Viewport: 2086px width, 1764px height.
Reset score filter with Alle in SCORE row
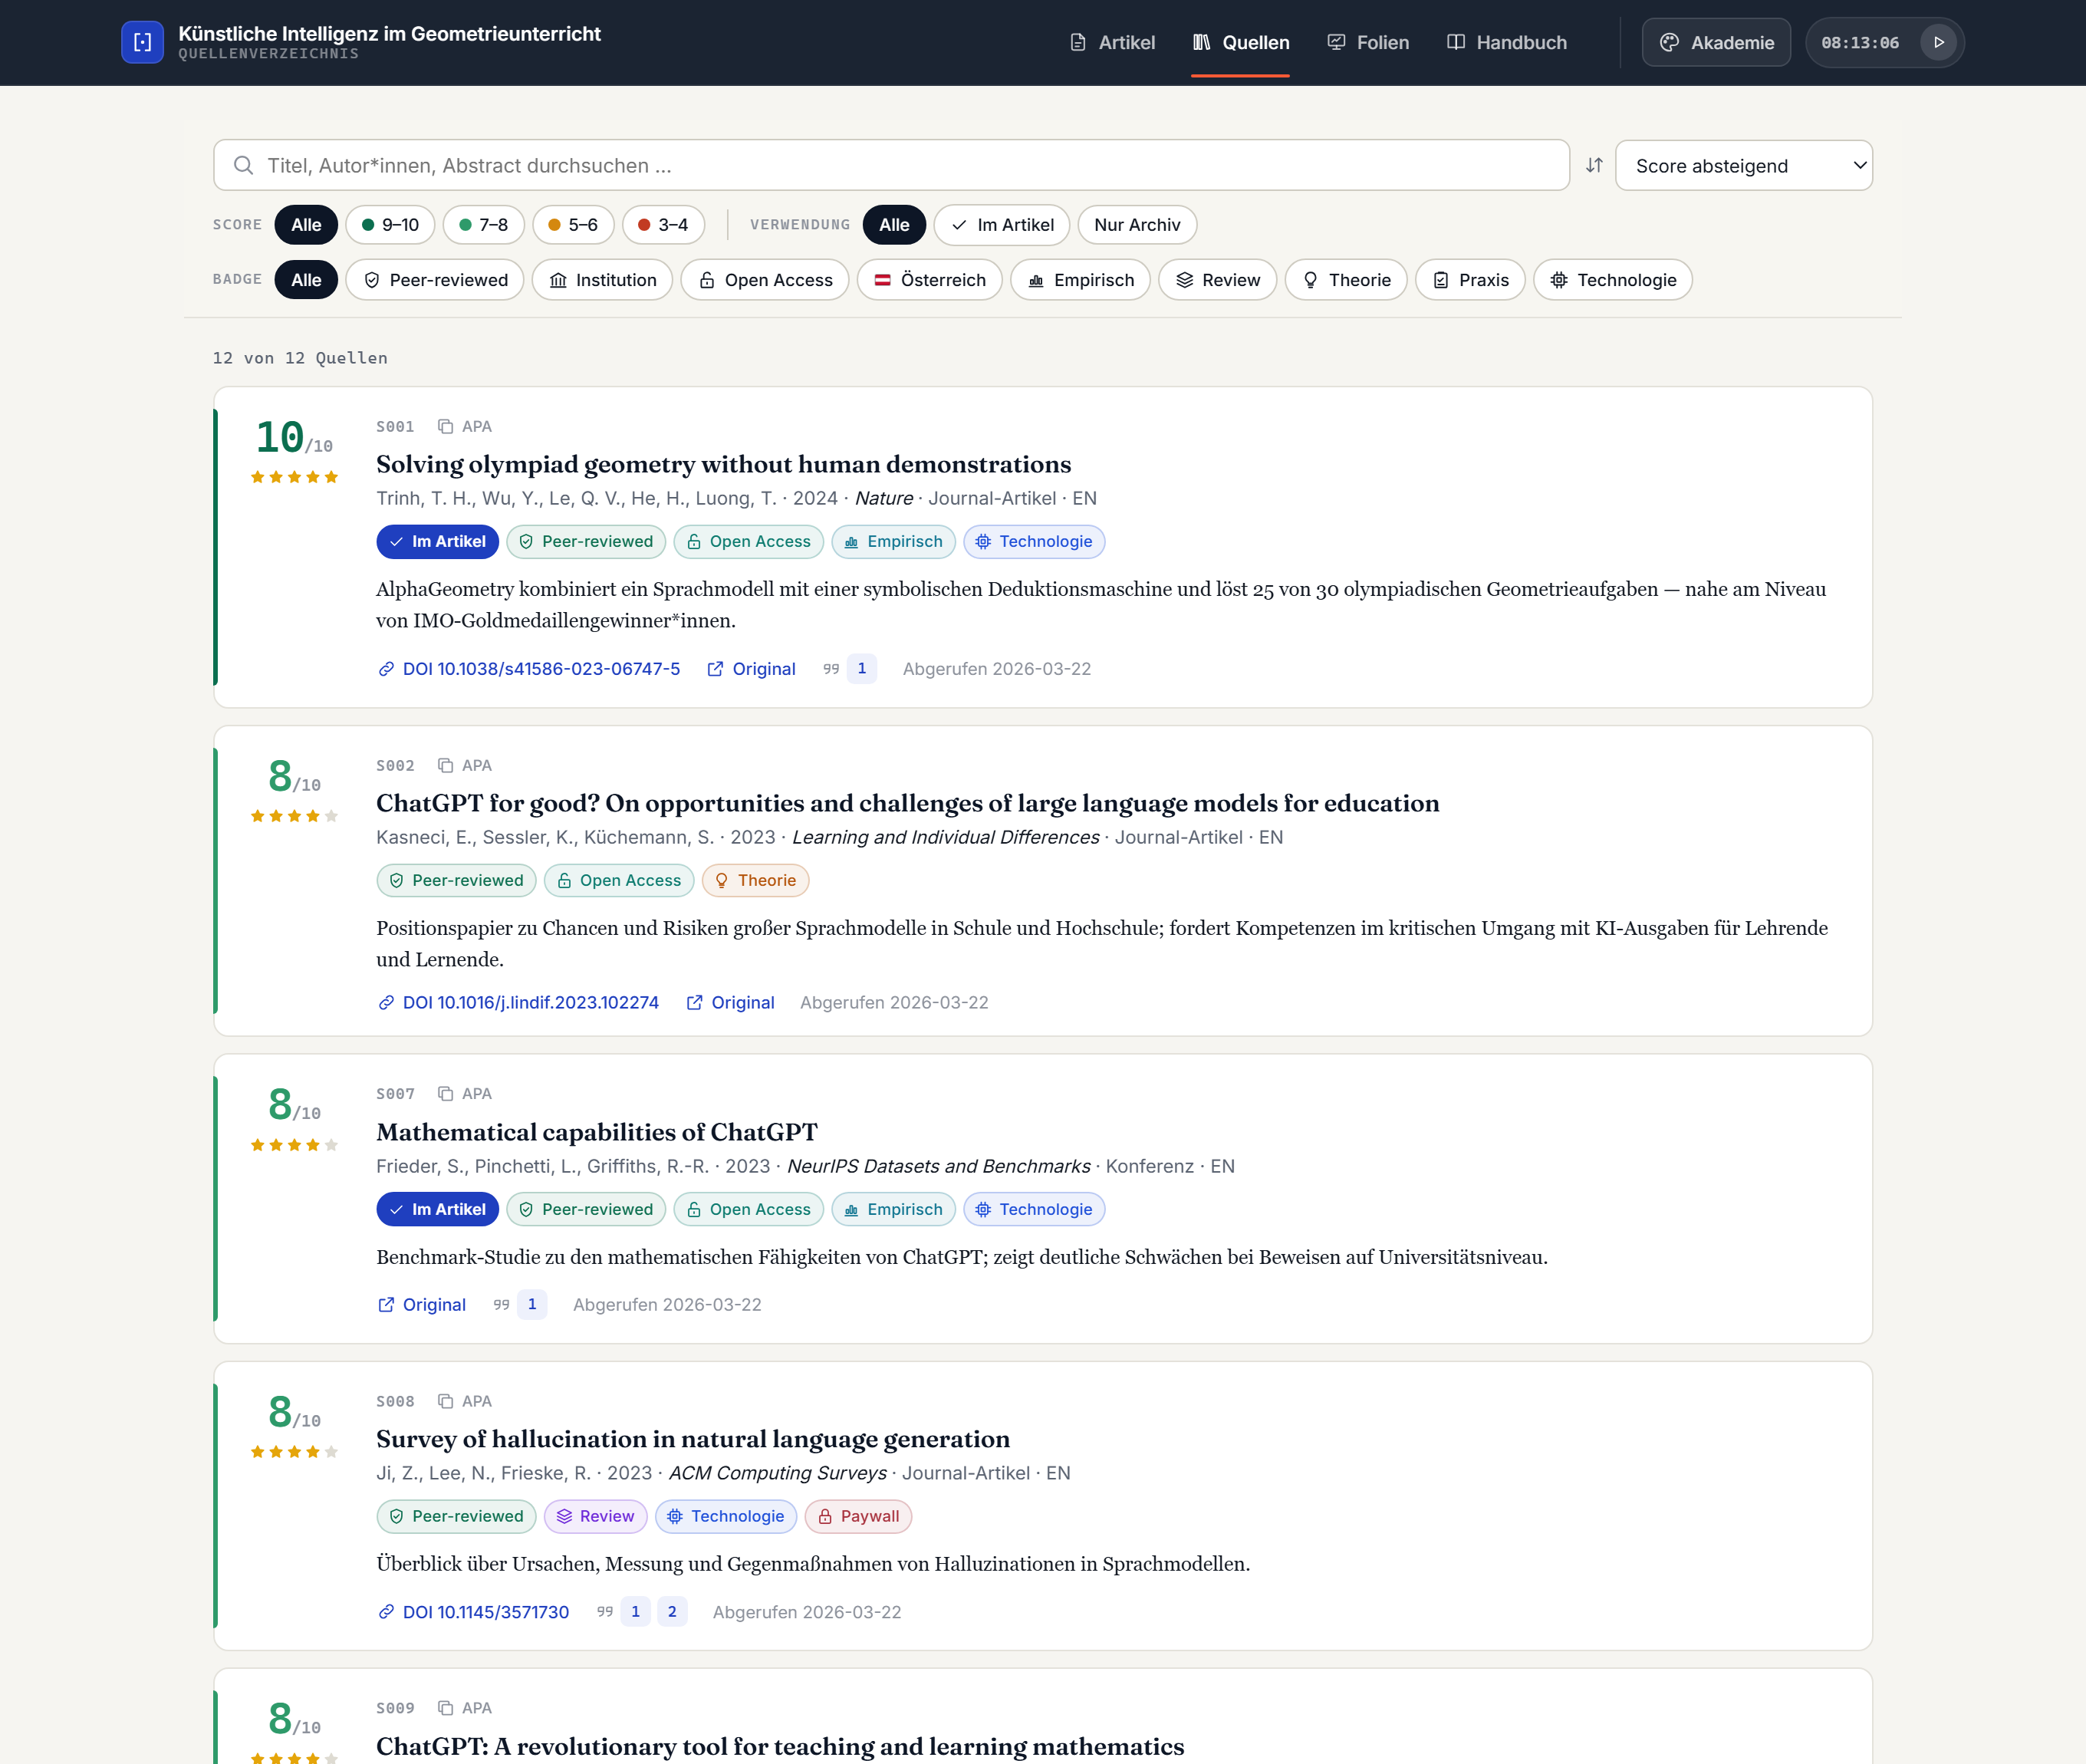(x=306, y=225)
